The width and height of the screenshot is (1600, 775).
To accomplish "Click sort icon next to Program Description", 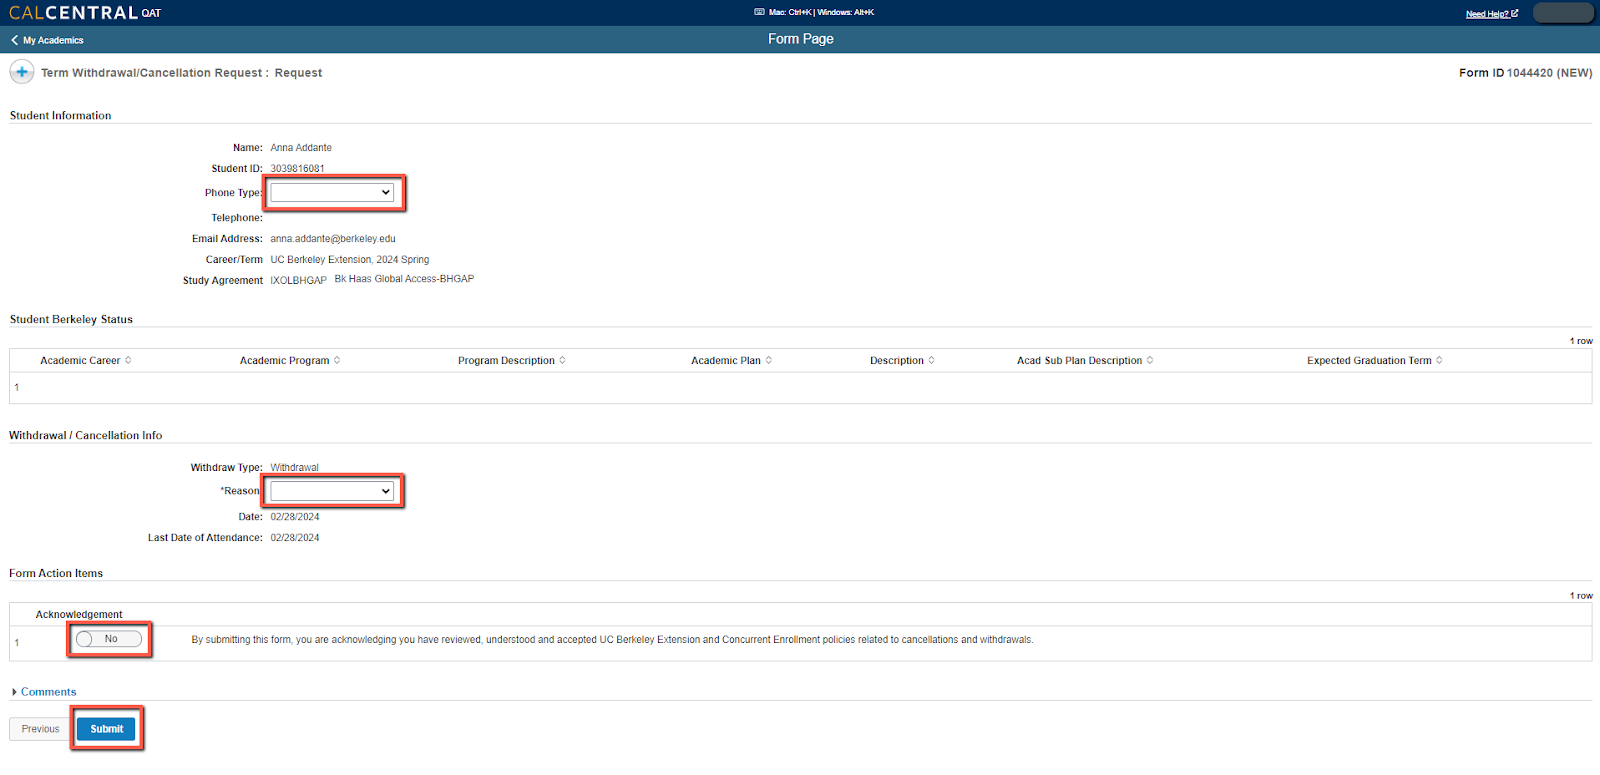I will [562, 360].
